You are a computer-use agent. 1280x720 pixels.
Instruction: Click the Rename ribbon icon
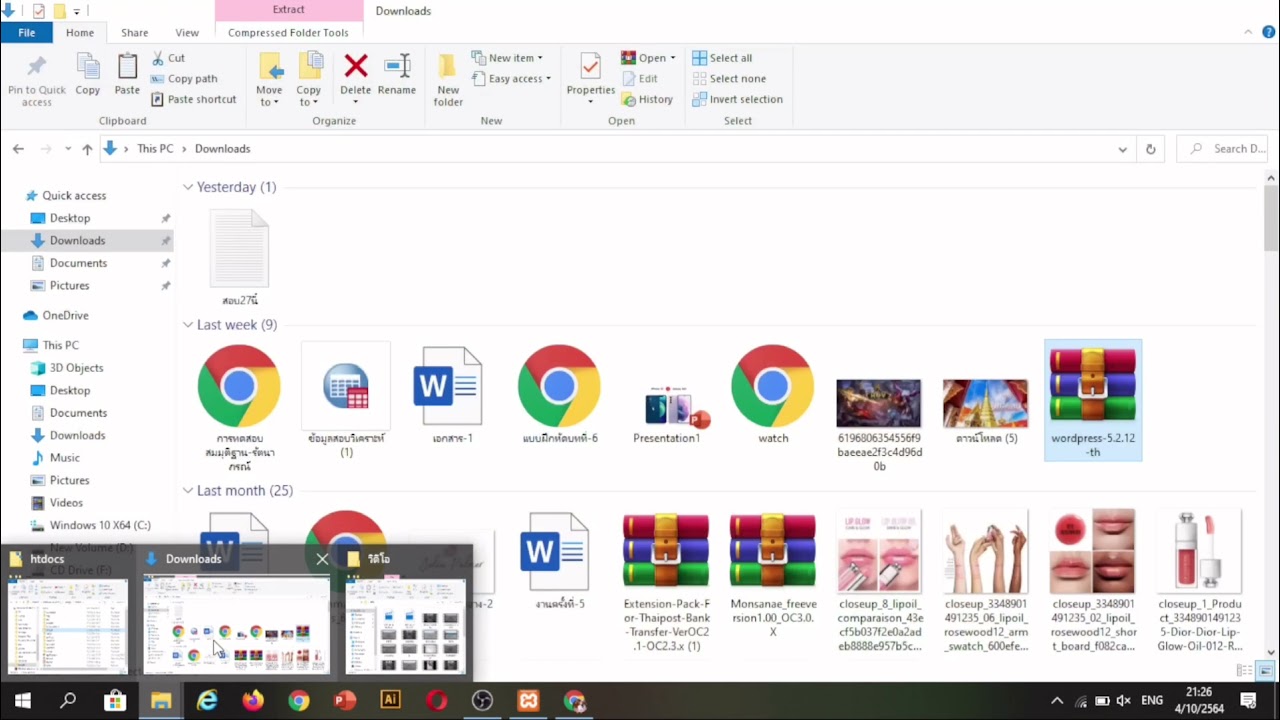coord(397,67)
